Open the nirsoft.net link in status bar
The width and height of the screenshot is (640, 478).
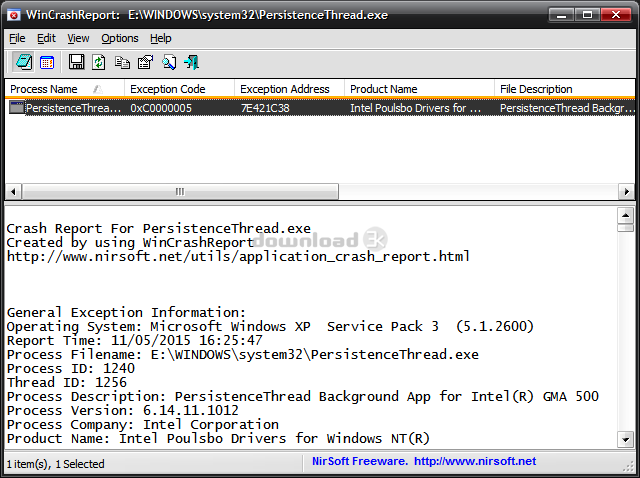(475, 461)
